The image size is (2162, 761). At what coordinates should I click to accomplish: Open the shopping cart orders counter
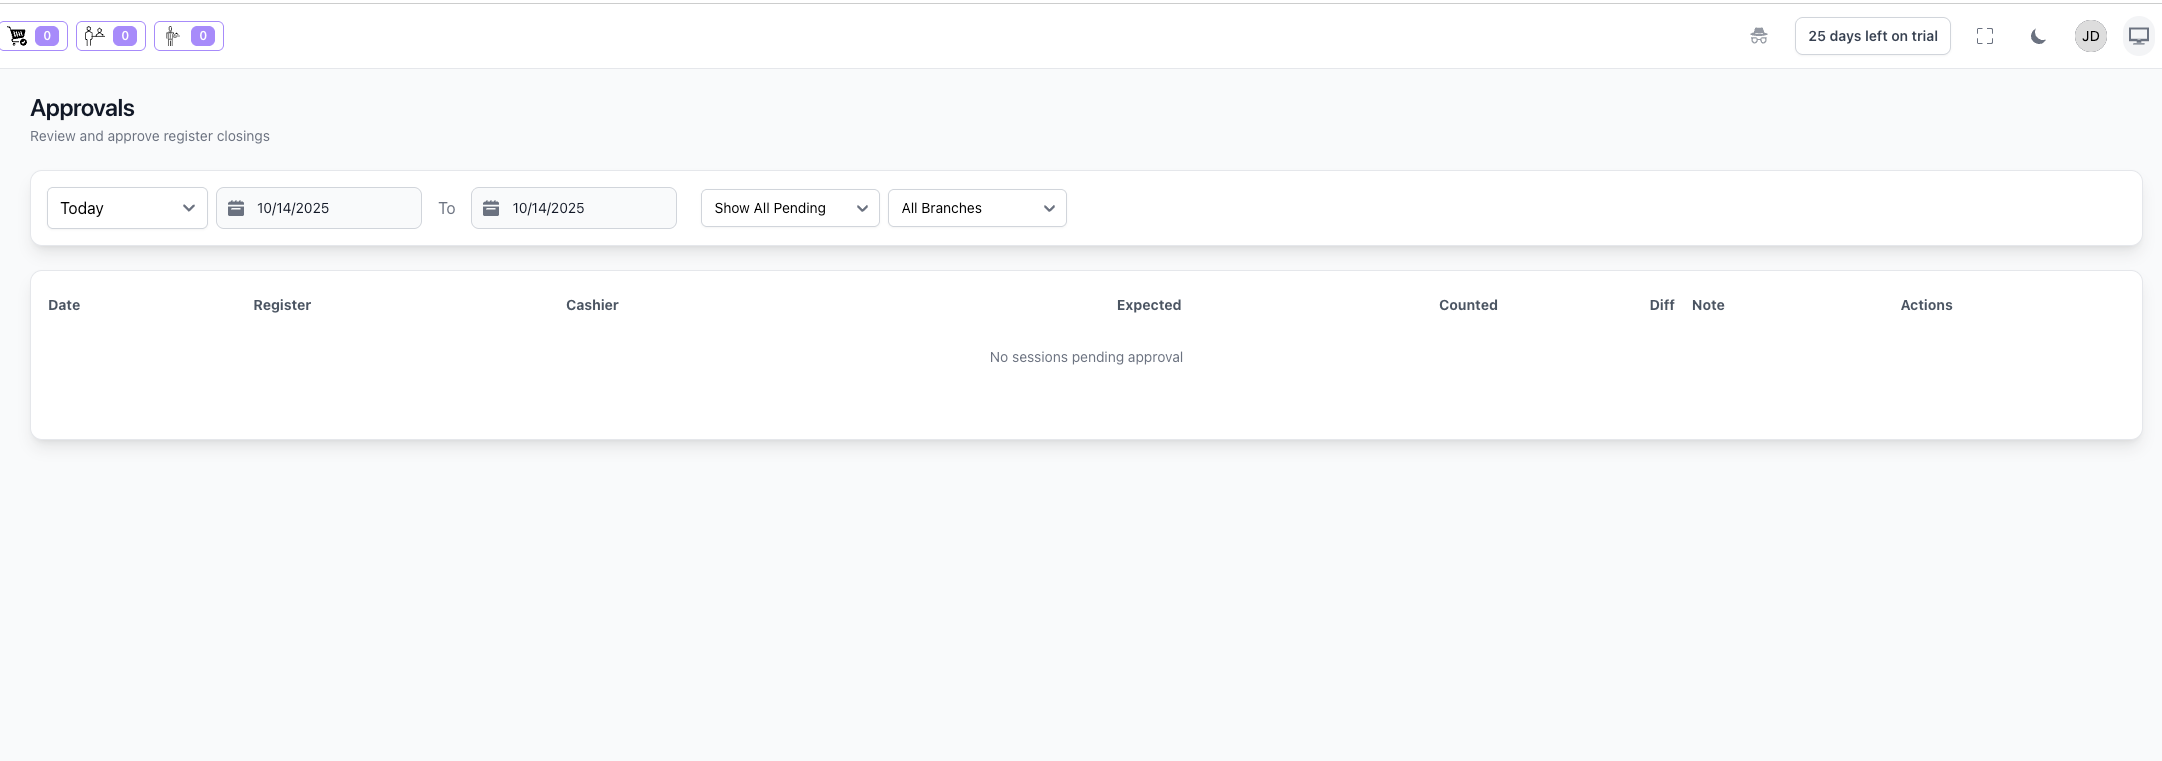click(33, 36)
